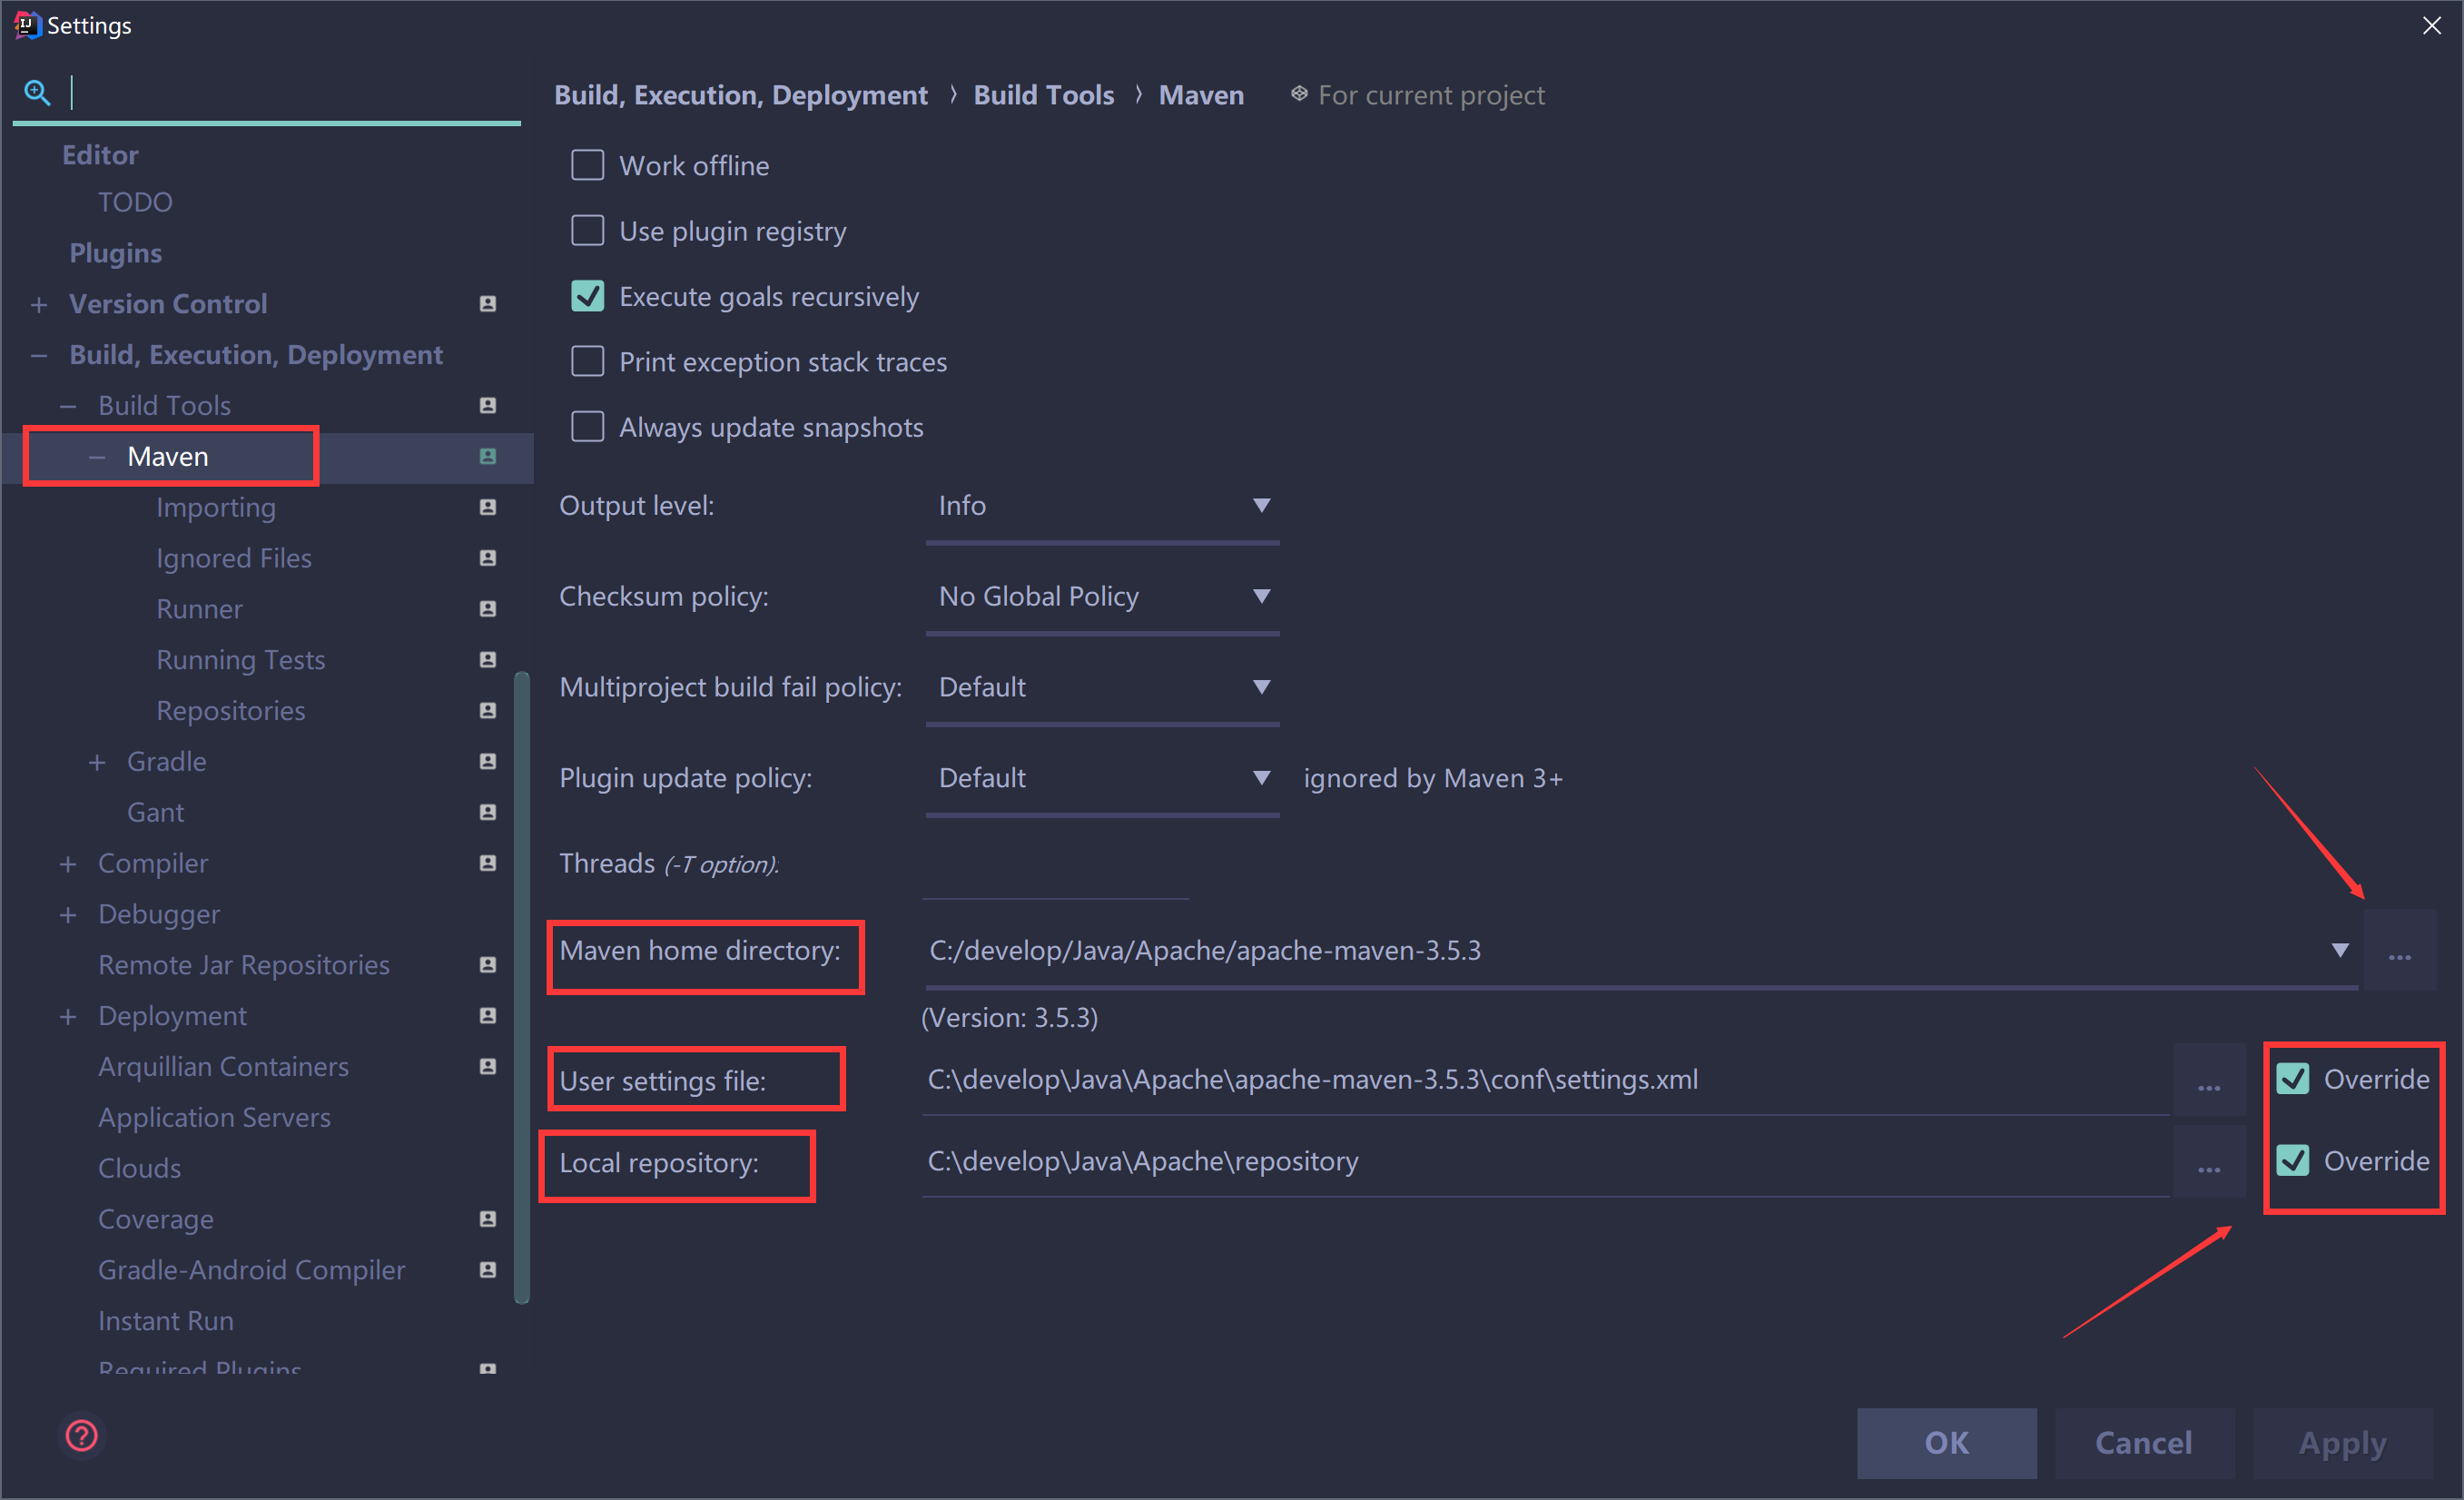Uncheck Execute goals recursively

click(x=588, y=296)
